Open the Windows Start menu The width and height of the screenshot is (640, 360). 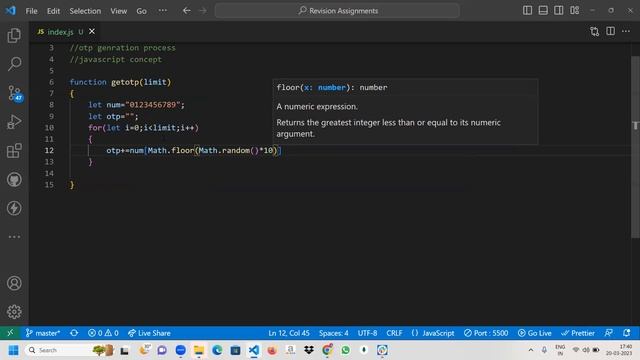(x=13, y=350)
